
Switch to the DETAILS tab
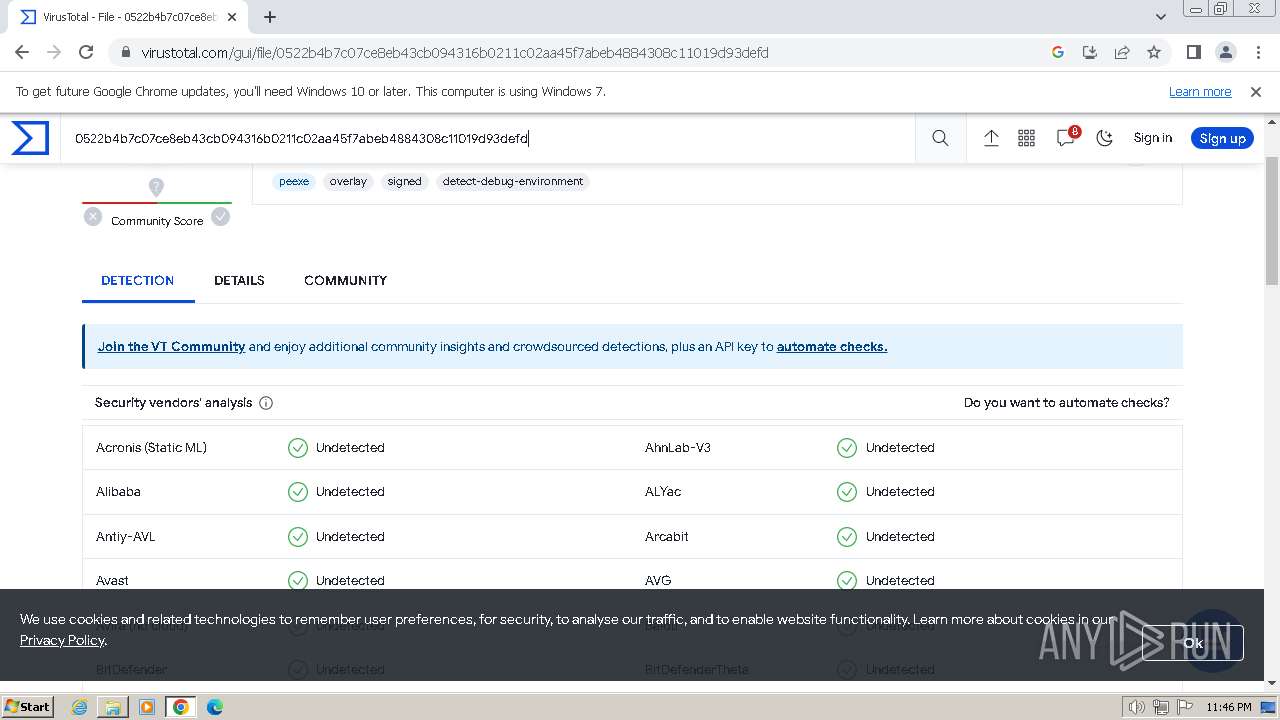[239, 280]
